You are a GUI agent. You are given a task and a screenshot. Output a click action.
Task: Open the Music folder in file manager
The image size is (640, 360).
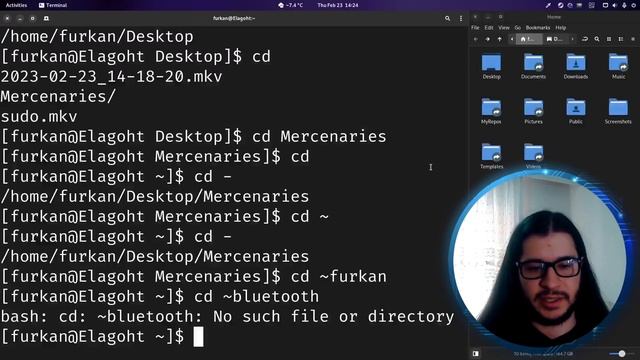618,66
